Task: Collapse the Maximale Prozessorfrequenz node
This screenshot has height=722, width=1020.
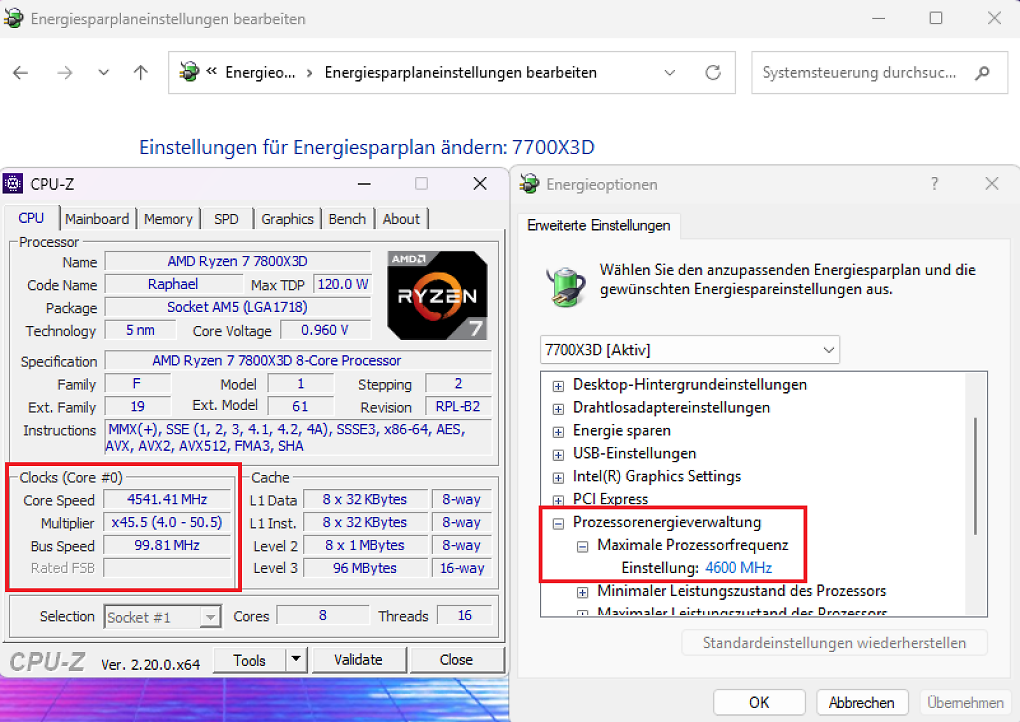Action: pyautogui.click(x=583, y=546)
